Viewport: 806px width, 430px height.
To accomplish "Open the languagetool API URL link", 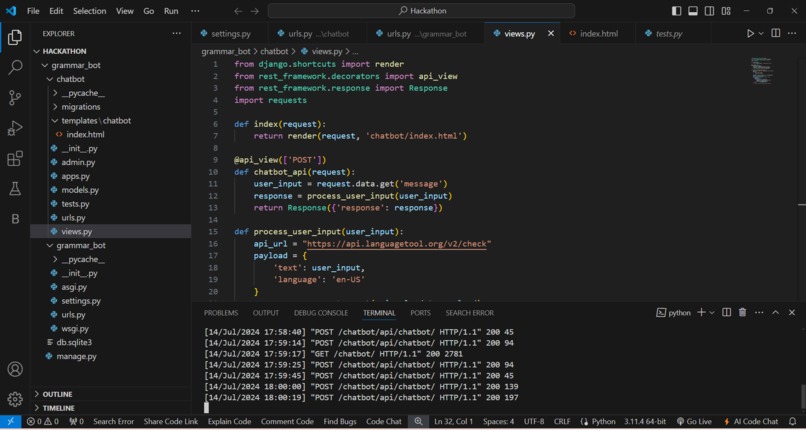I will (x=396, y=244).
